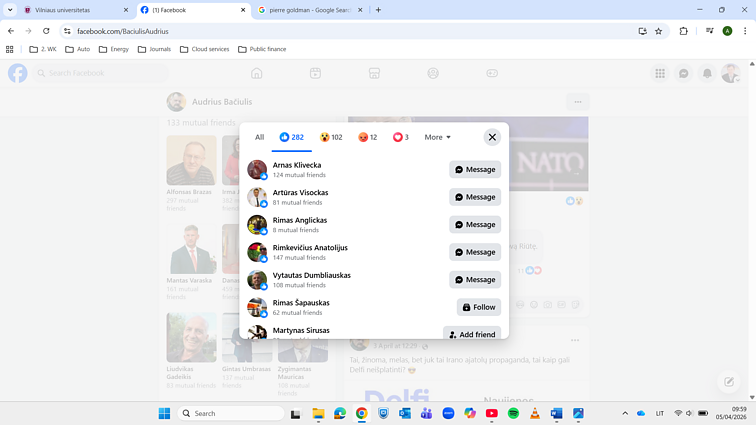Viewport: 756px width, 425px height.
Task: Reload the page
Action: click(x=46, y=31)
